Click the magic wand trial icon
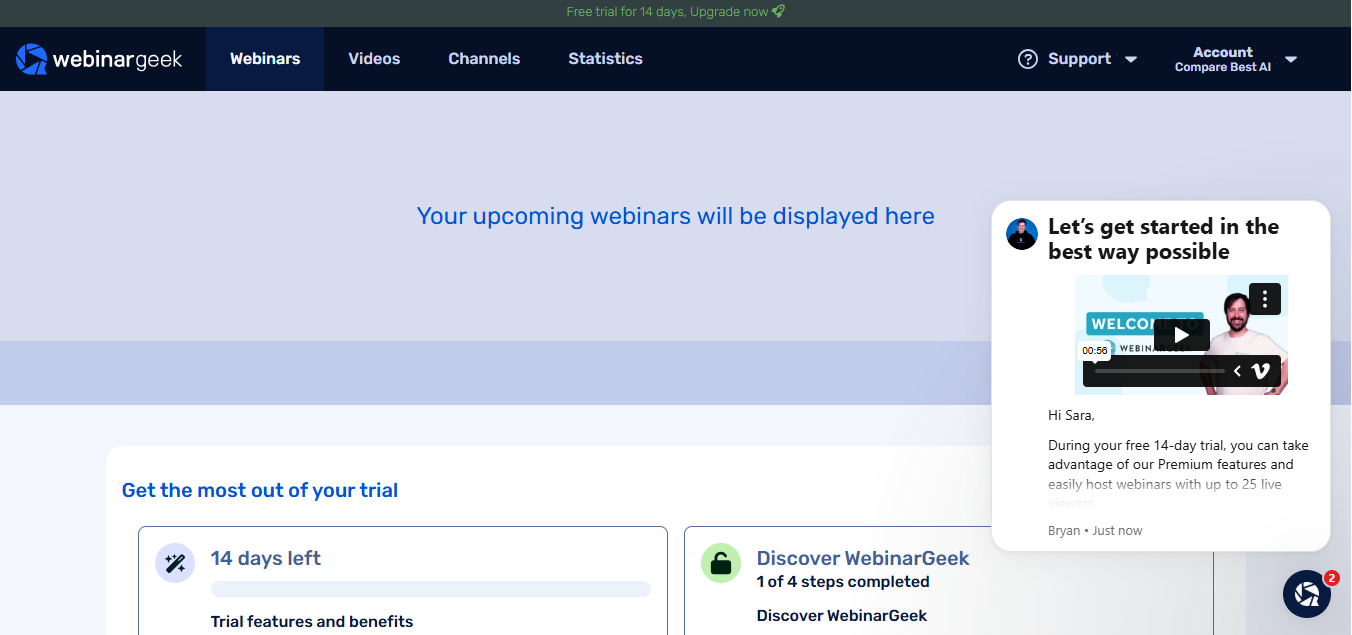 coord(175,563)
